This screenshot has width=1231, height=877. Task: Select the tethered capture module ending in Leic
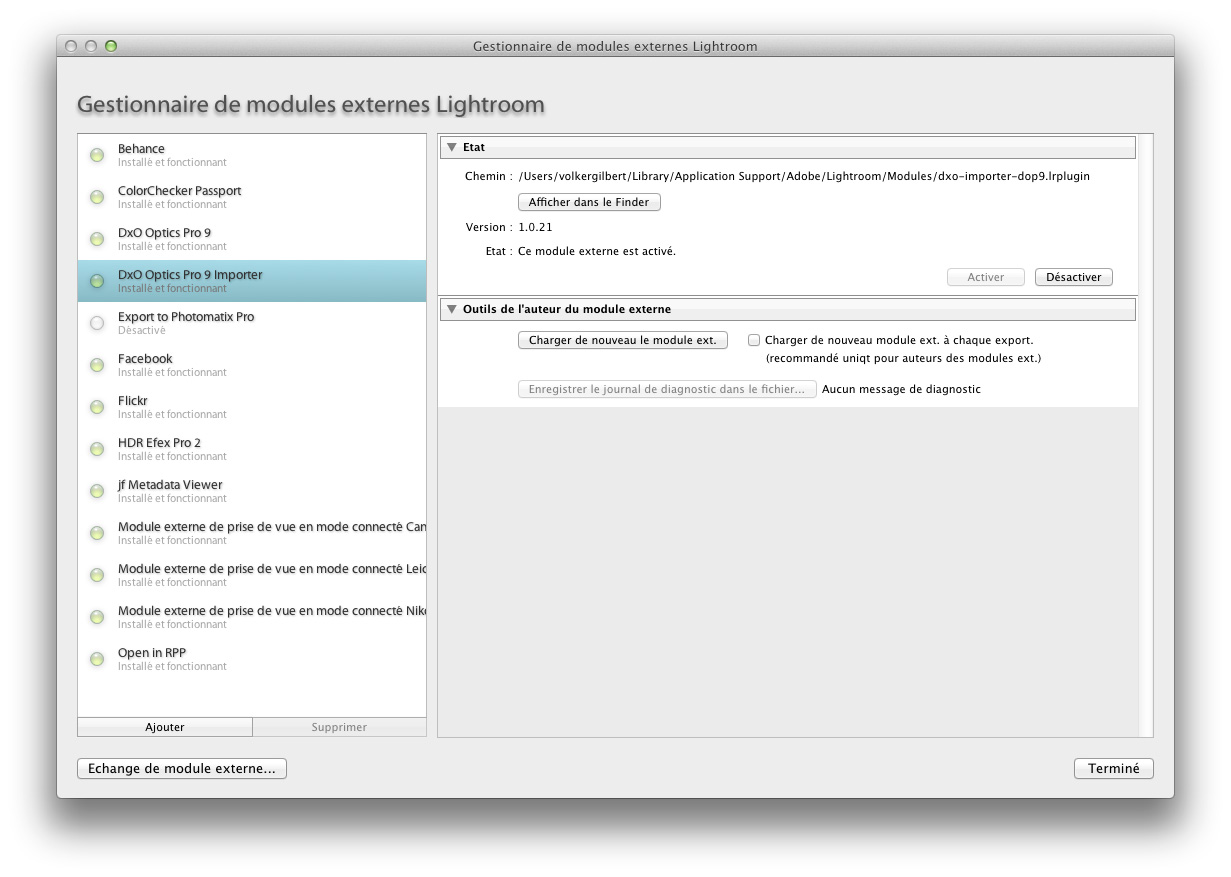pyautogui.click(x=252, y=575)
